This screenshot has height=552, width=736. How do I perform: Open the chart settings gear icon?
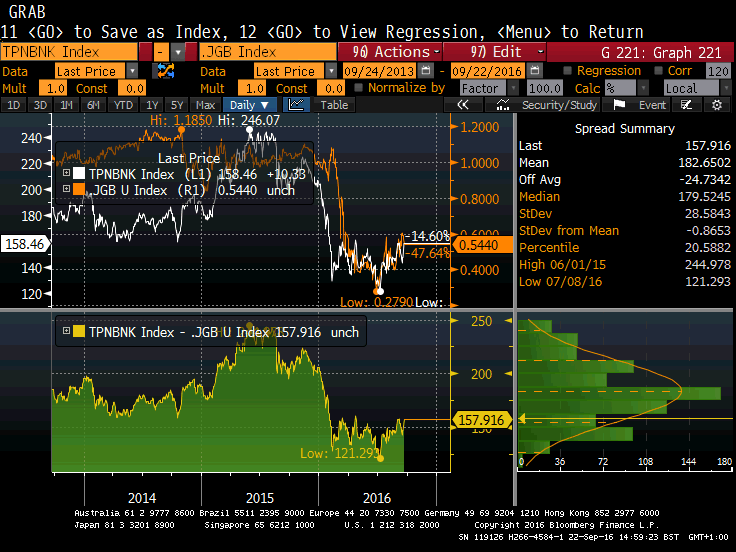tap(716, 105)
